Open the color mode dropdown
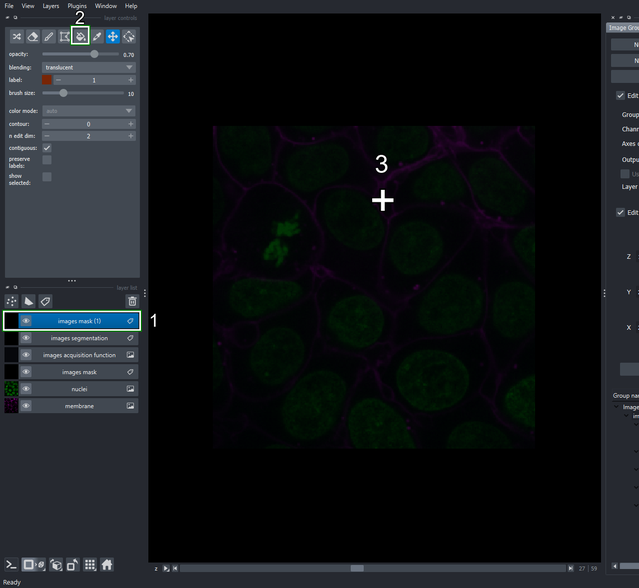 click(89, 111)
